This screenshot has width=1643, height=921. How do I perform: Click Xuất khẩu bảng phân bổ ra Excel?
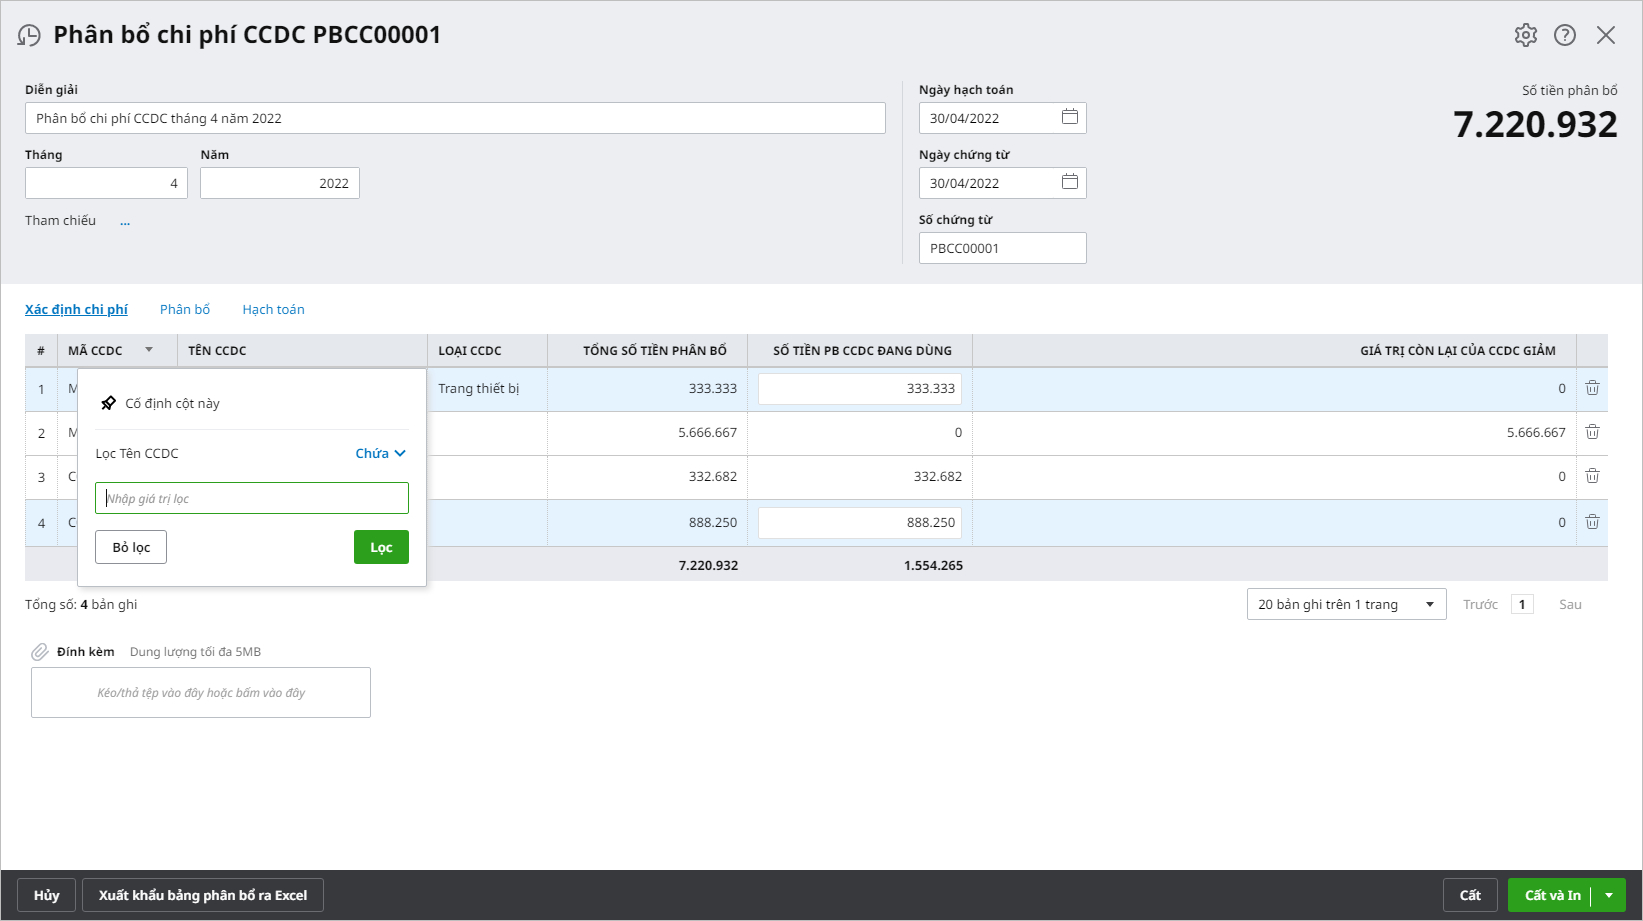(x=203, y=895)
